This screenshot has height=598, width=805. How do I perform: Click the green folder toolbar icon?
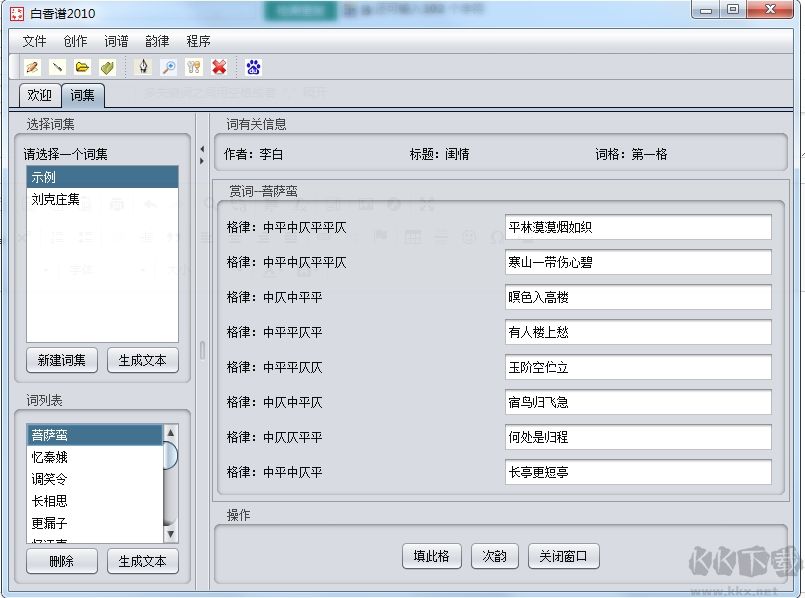(107, 67)
